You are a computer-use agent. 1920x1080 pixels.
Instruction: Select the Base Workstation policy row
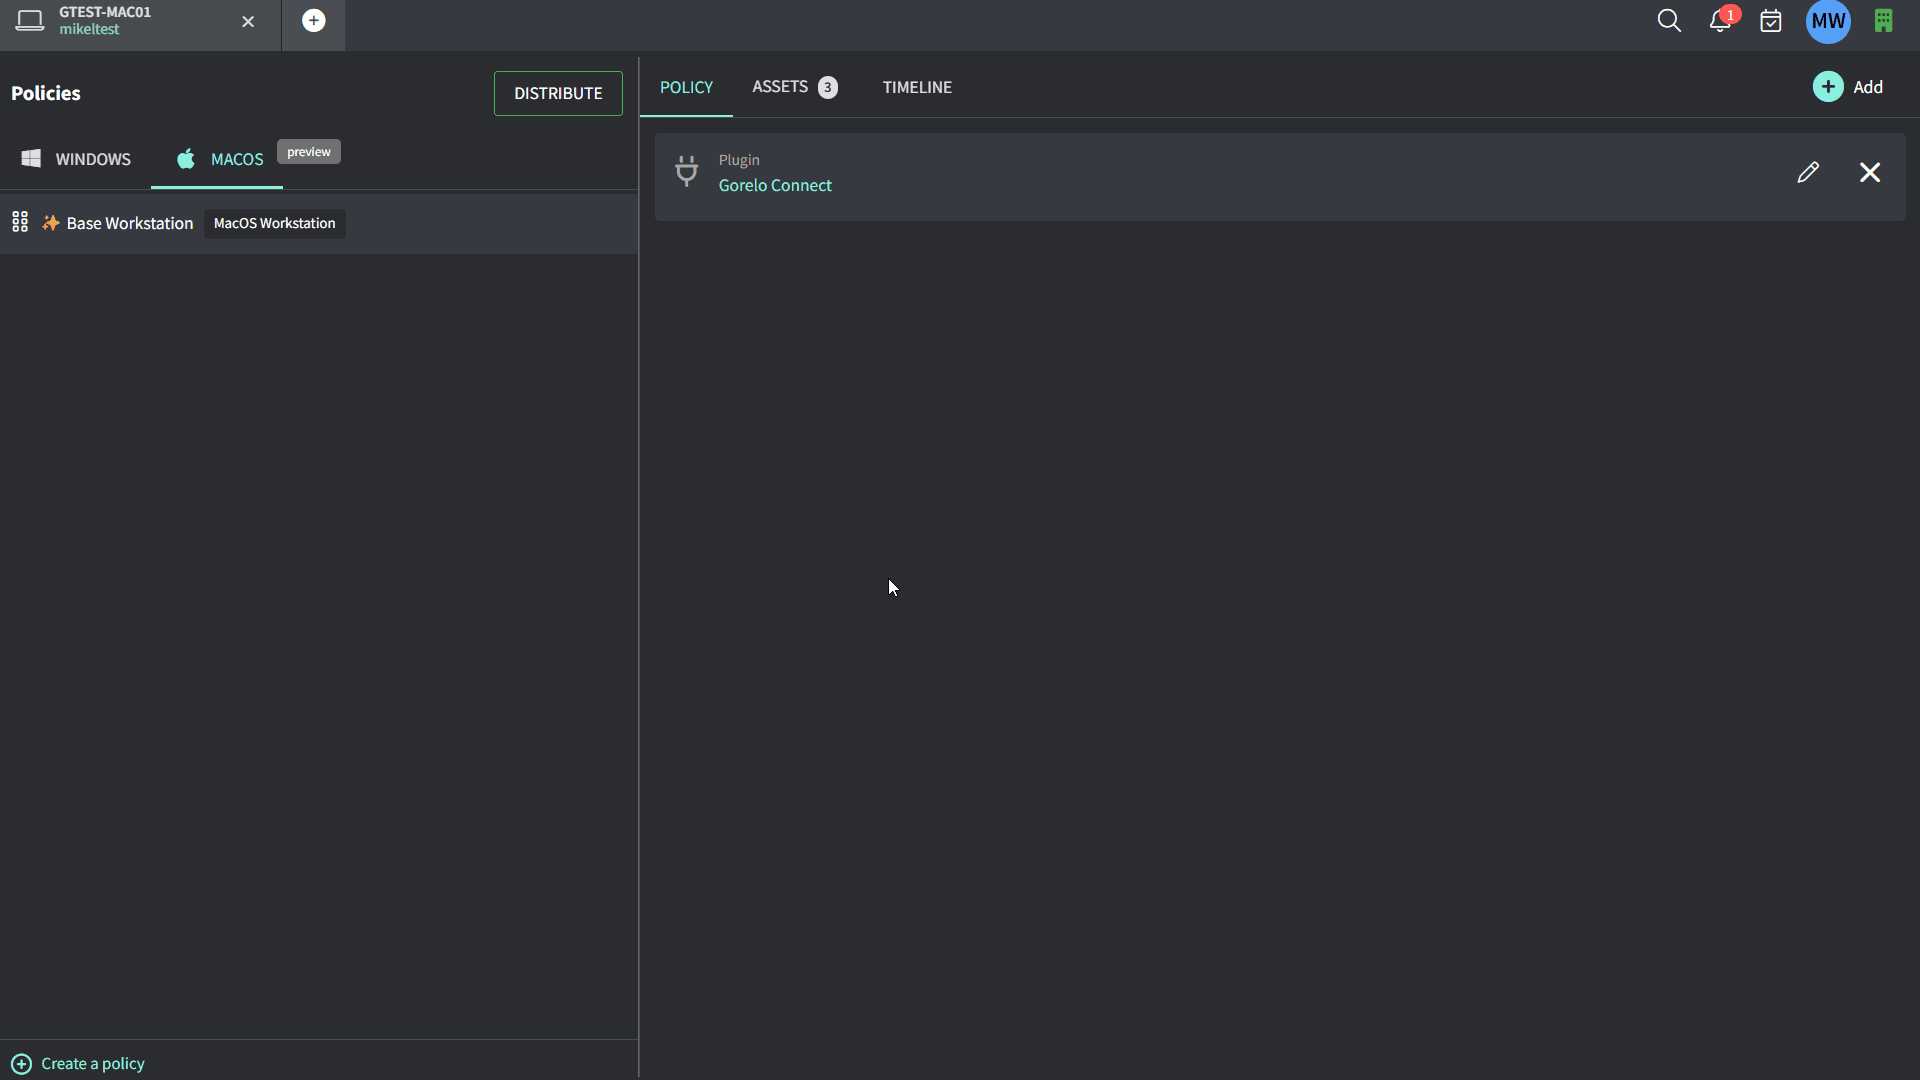pyautogui.click(x=130, y=223)
